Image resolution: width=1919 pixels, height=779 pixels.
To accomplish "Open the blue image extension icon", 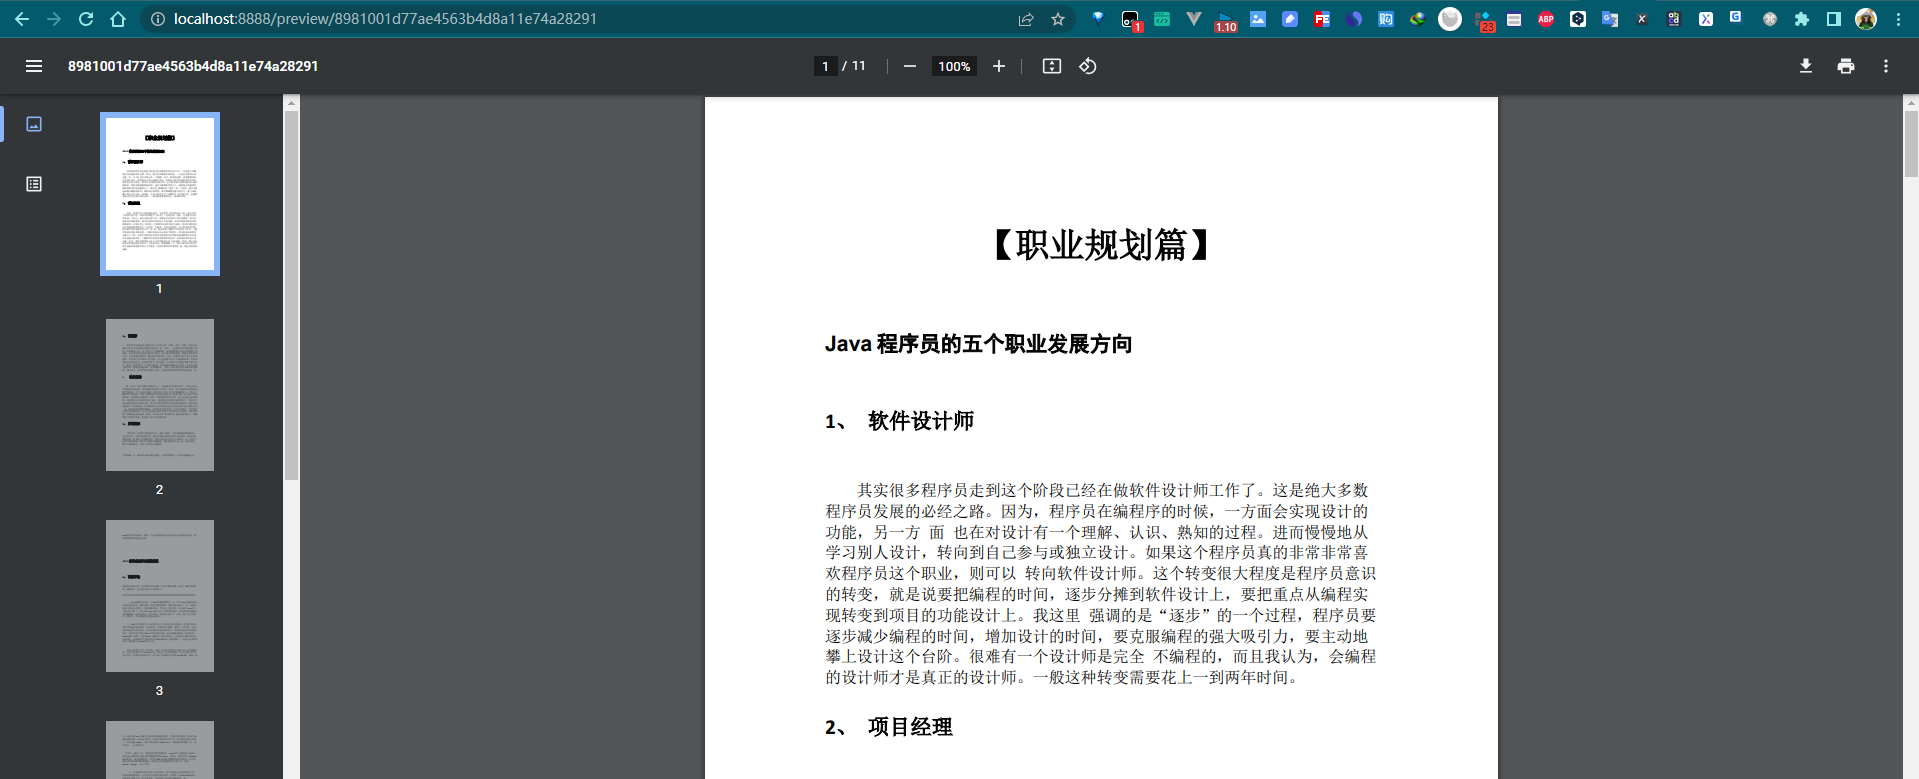I will [x=1258, y=18].
